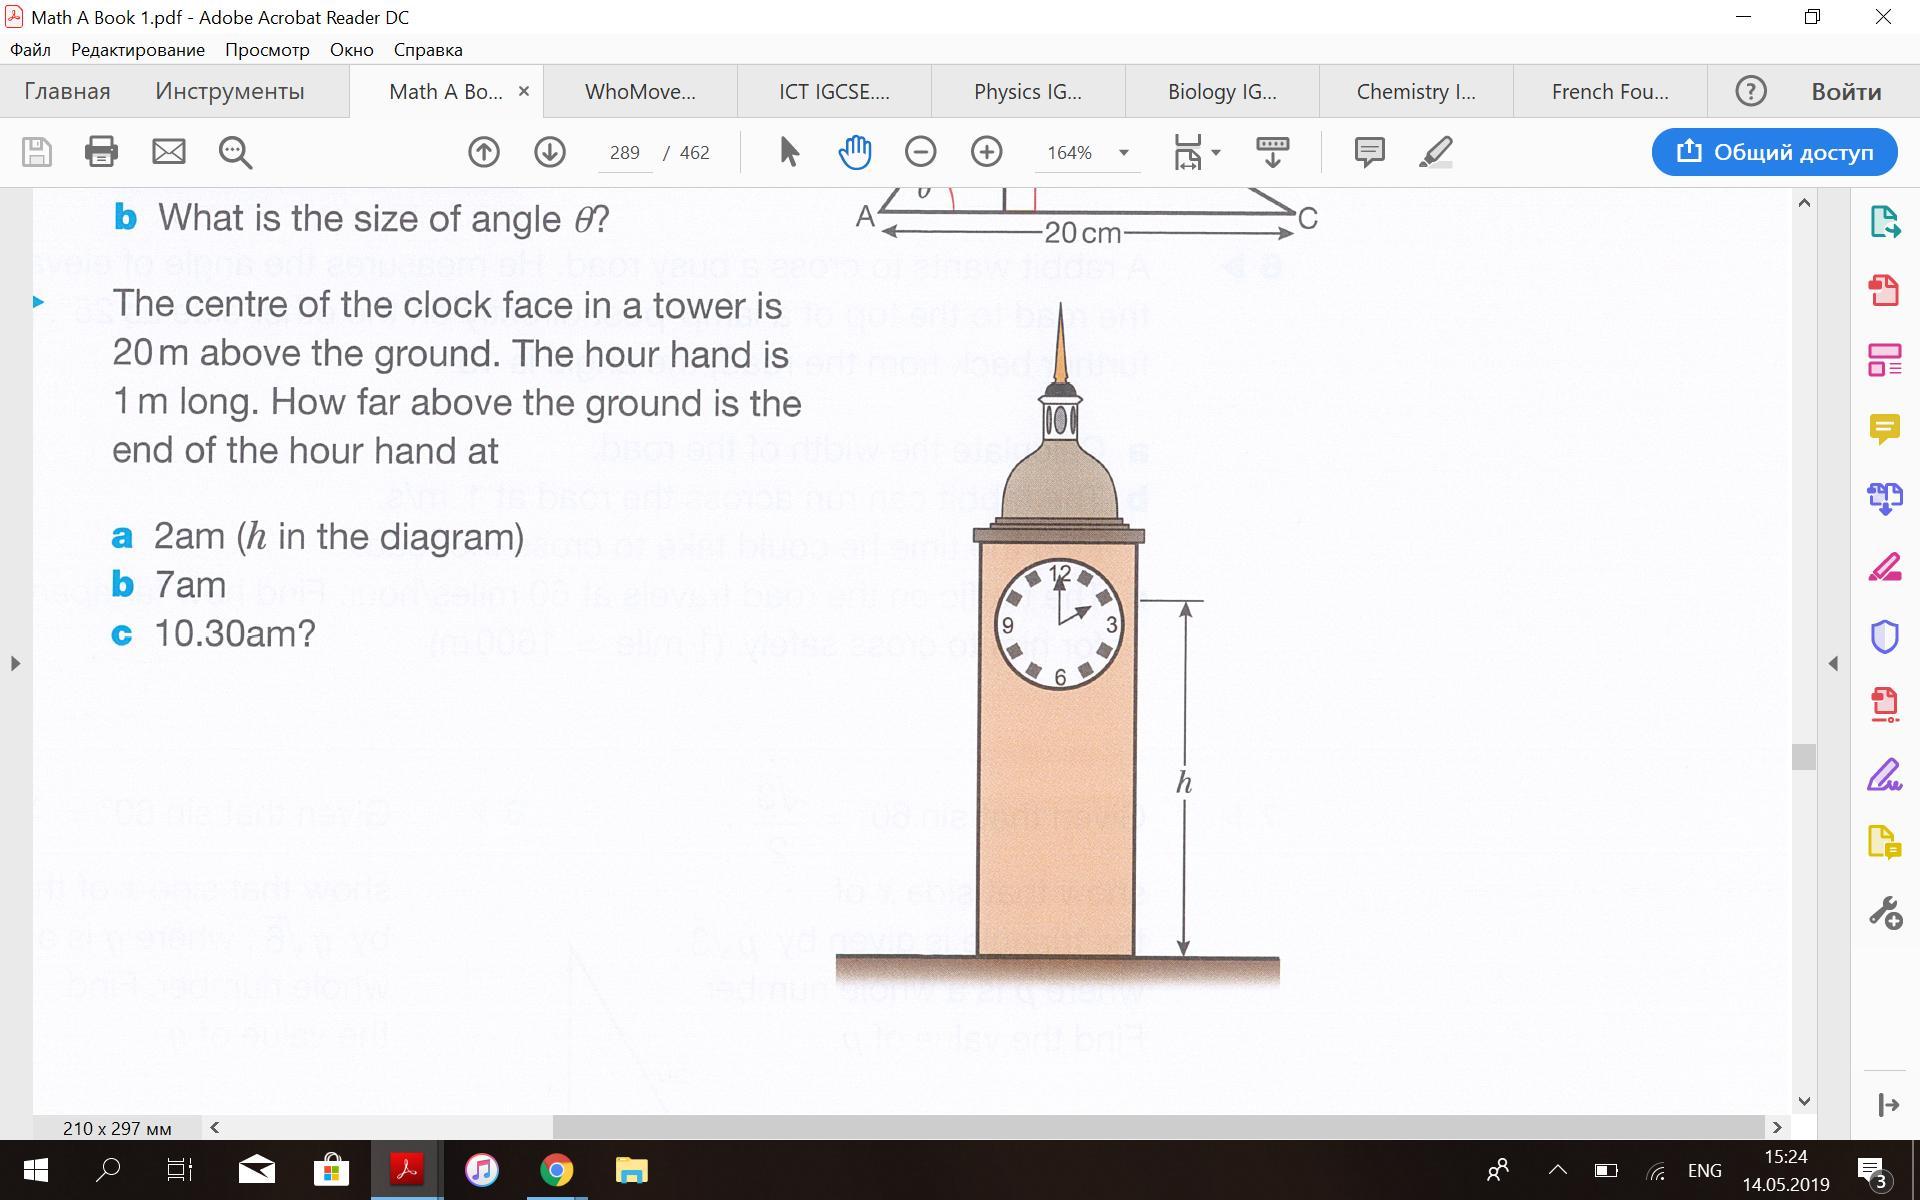The width and height of the screenshot is (1920, 1200).
Task: Expand the left navigation pane
Action: click(15, 663)
